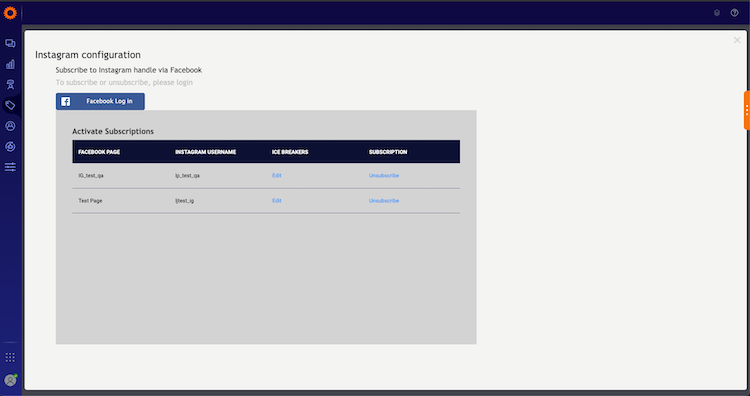
Task: Edit ice breakers for Test Page
Action: point(276,201)
